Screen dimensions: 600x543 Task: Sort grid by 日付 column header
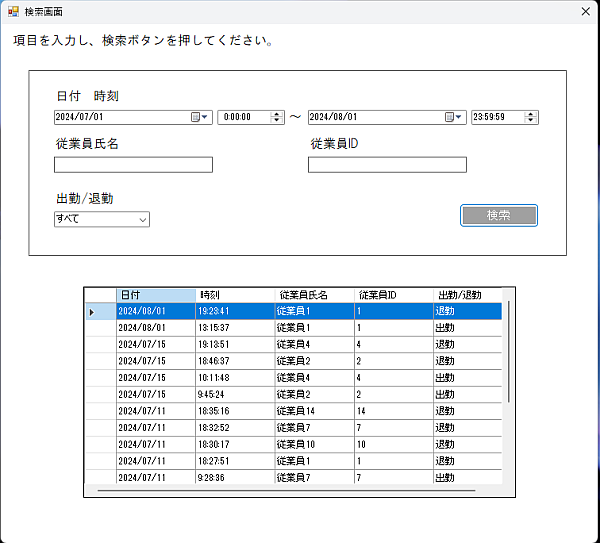point(156,295)
